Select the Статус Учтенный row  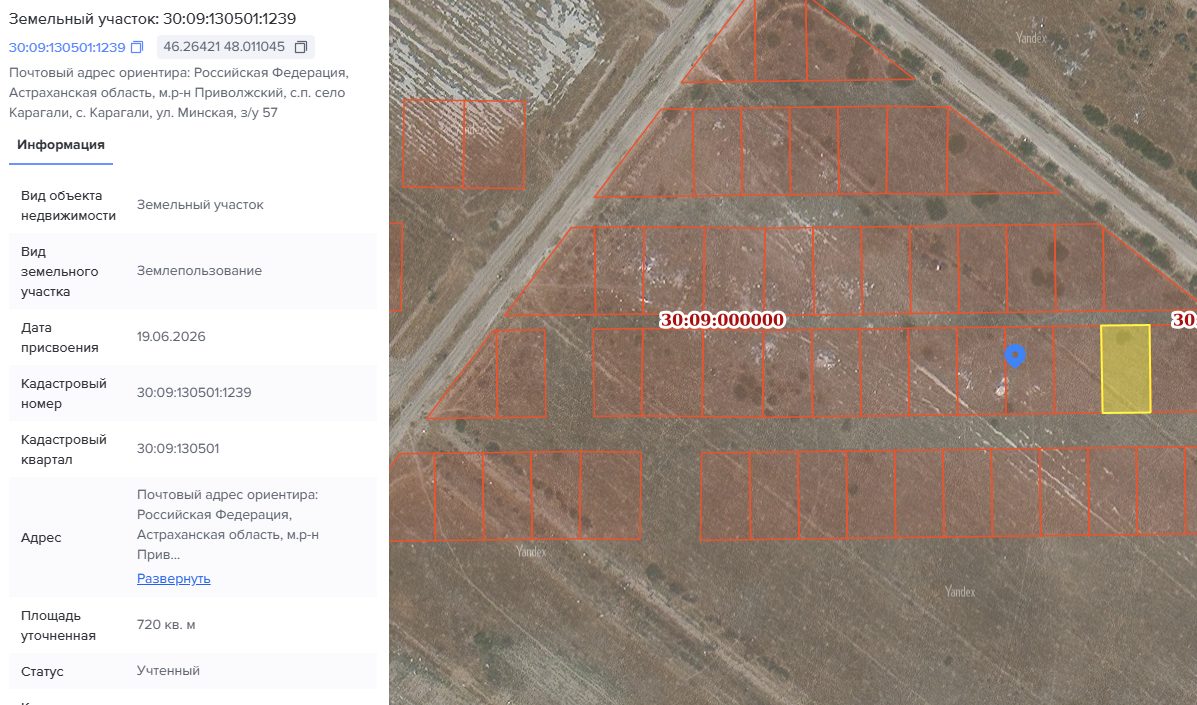coord(193,671)
